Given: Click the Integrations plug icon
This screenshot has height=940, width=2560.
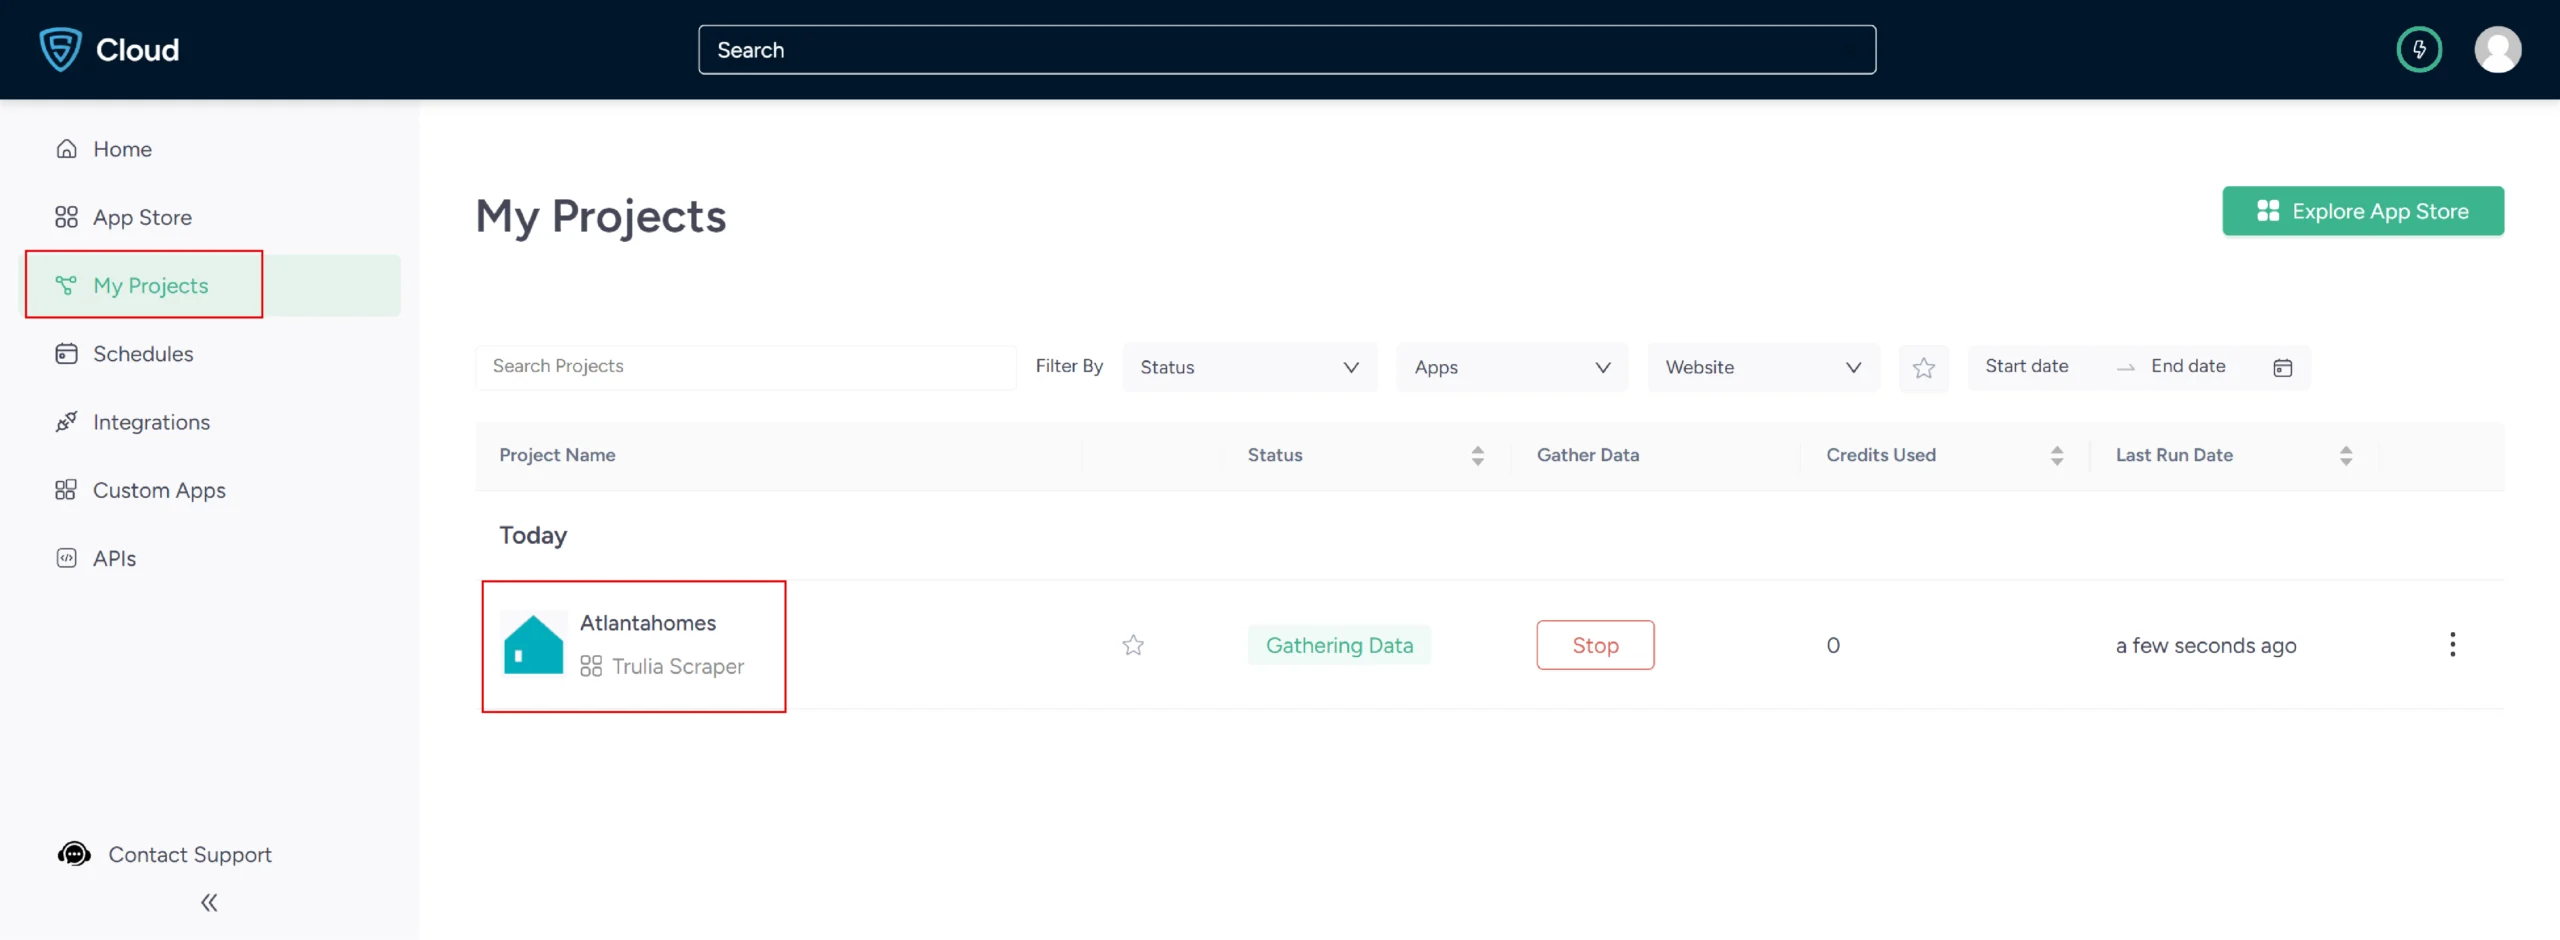Looking at the screenshot, I should pos(66,422).
